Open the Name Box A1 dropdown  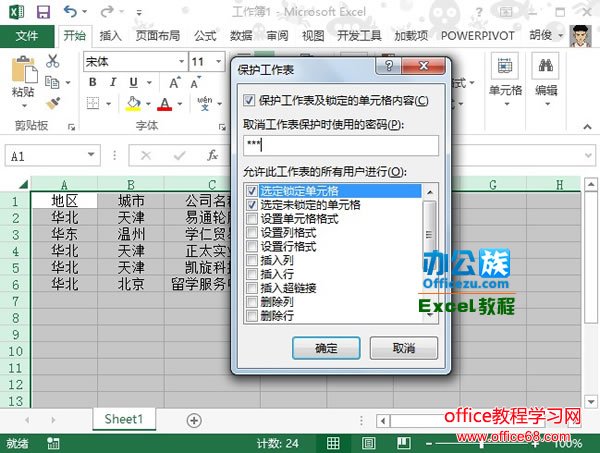[x=91, y=155]
